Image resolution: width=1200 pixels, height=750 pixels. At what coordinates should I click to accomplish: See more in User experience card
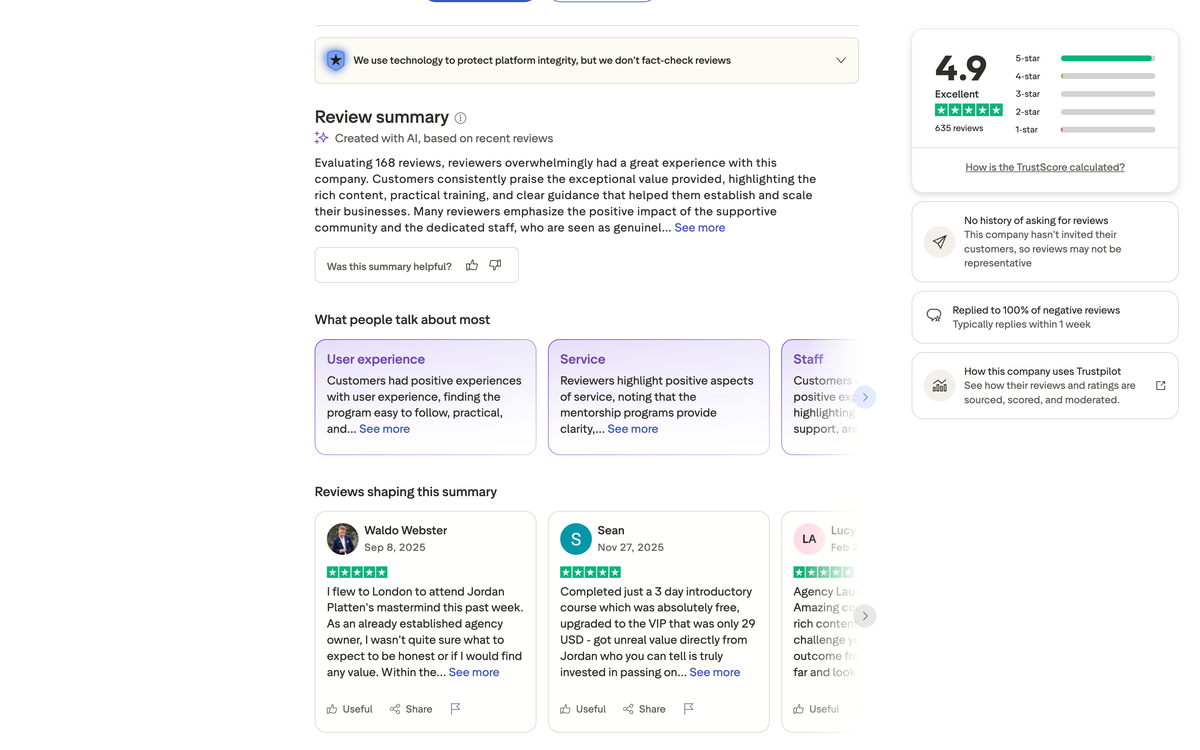pos(384,428)
